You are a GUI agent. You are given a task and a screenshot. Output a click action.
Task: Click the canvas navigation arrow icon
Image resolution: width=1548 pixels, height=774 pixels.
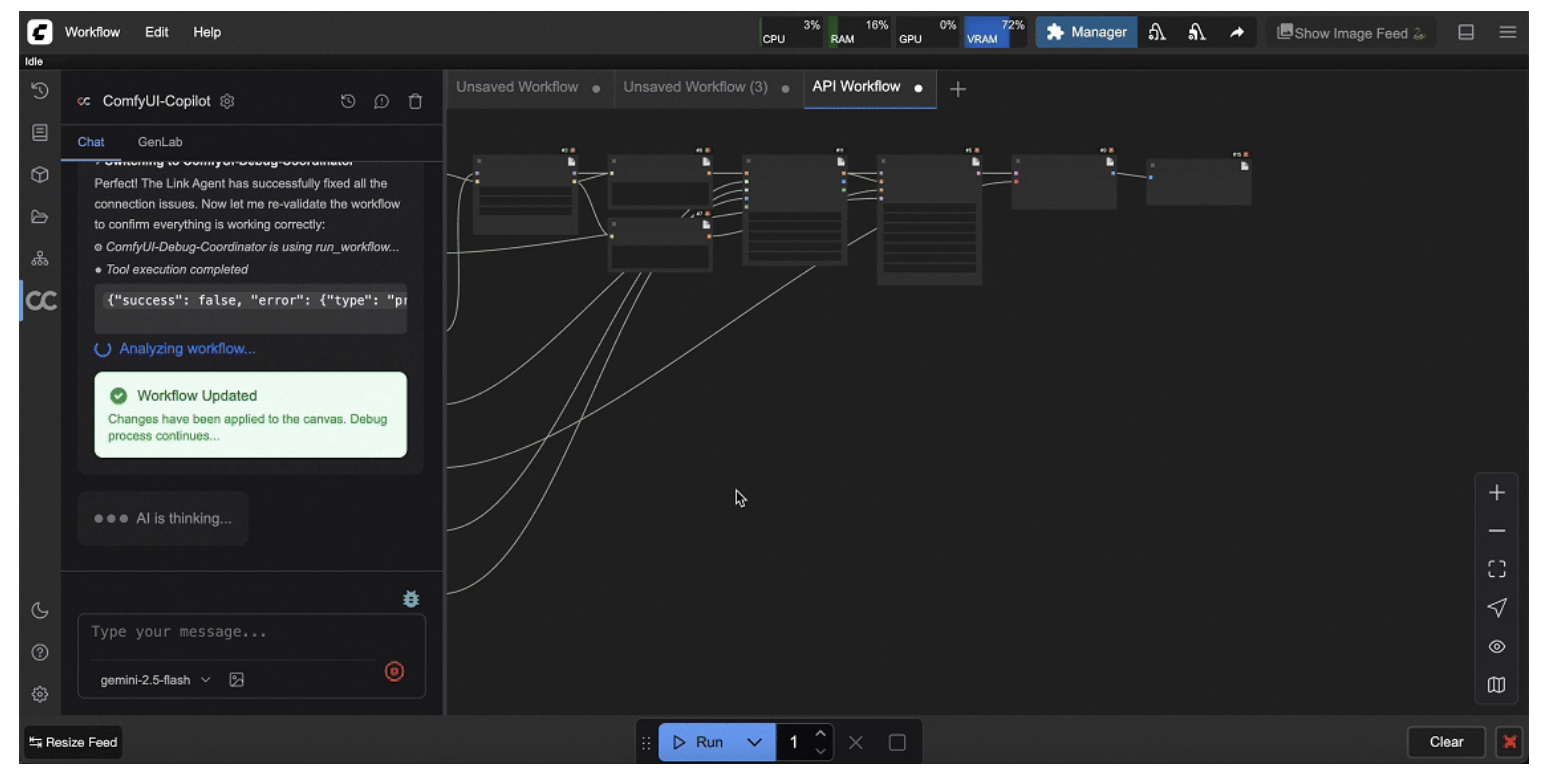1496,608
